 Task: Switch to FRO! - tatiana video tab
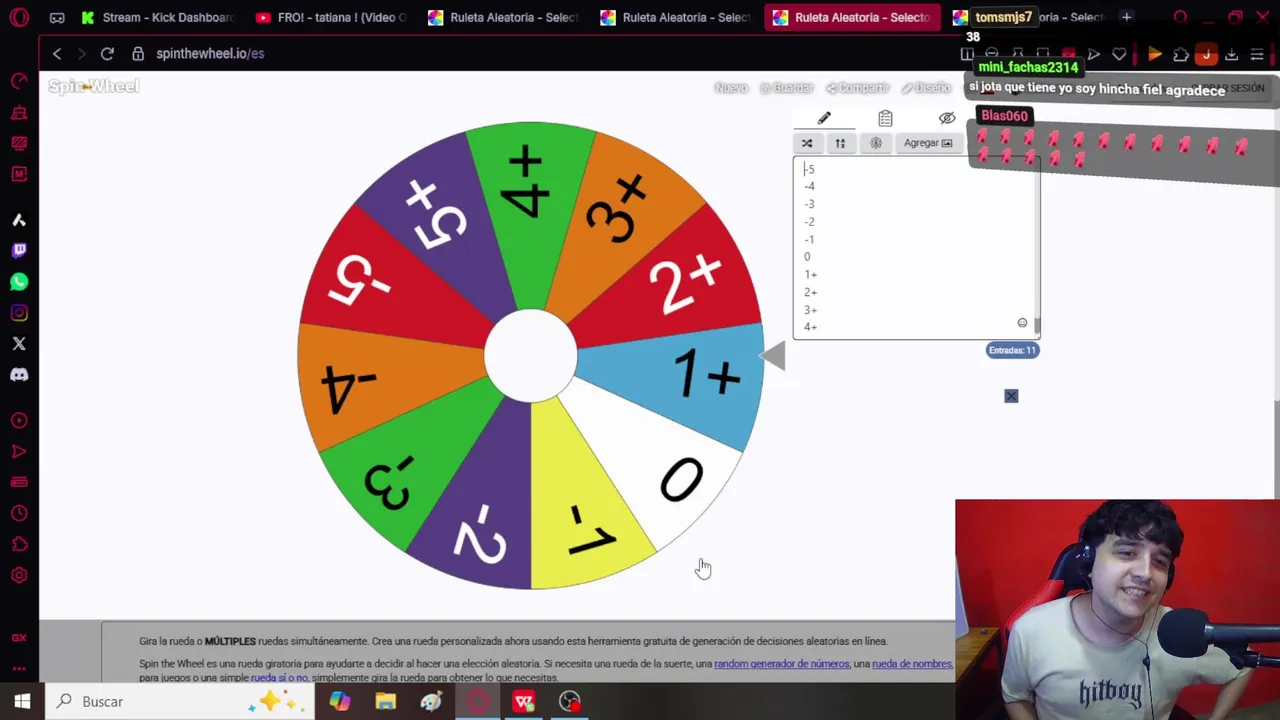(x=331, y=17)
